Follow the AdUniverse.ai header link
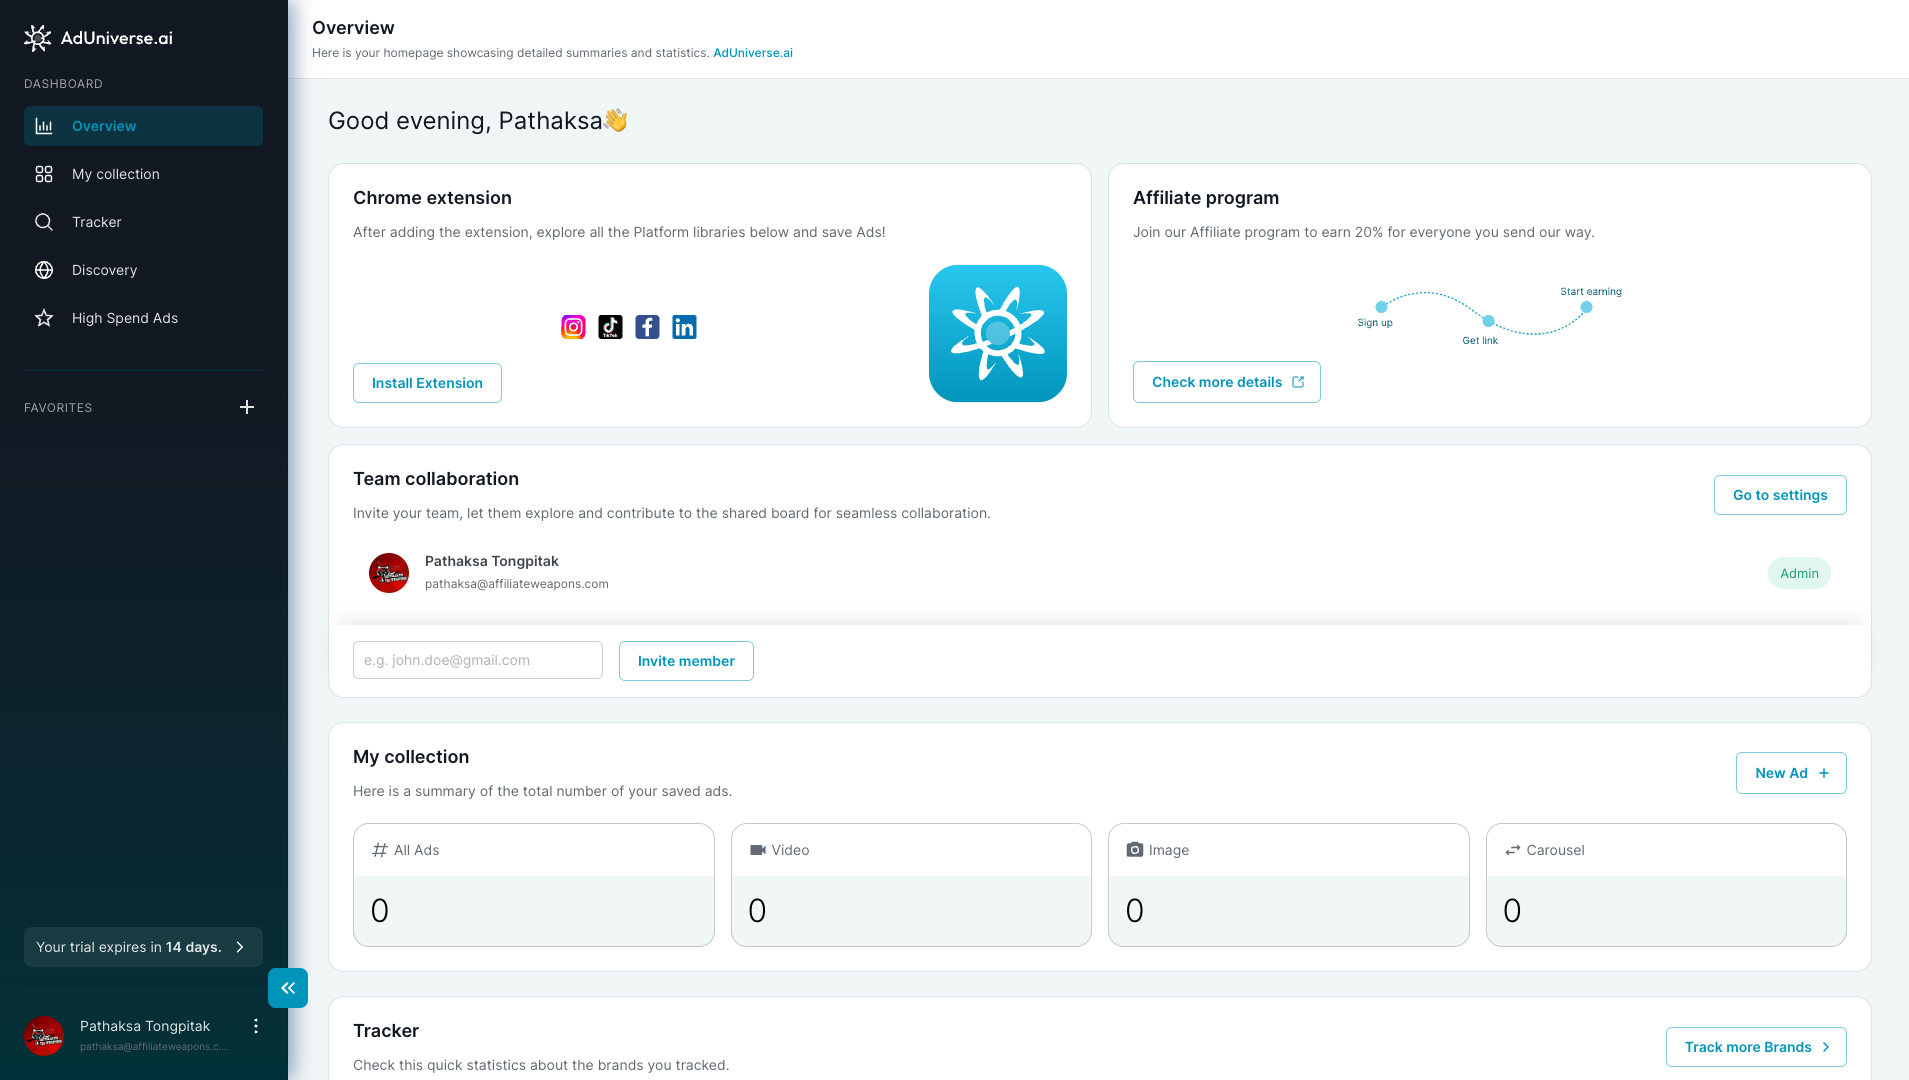 click(752, 53)
